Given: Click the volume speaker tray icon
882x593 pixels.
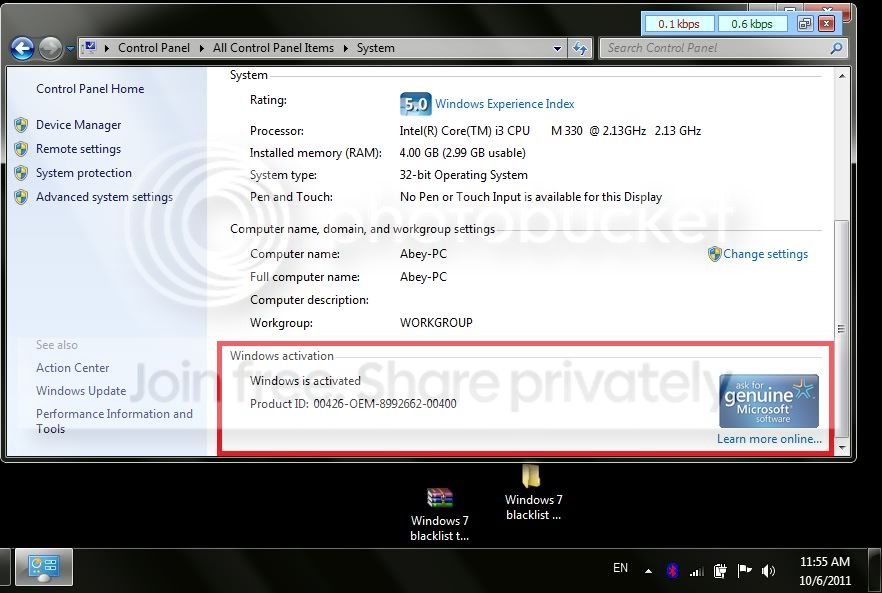Looking at the screenshot, I should (768, 571).
